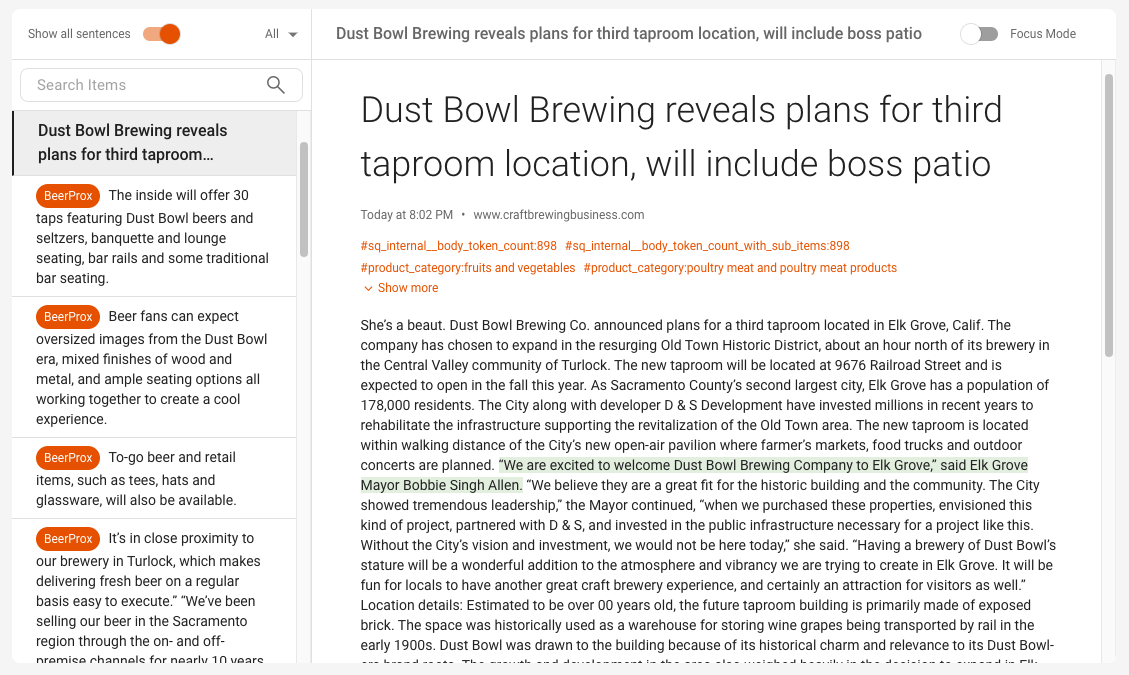Click the Search Items input field
1129x675 pixels.
161,85
